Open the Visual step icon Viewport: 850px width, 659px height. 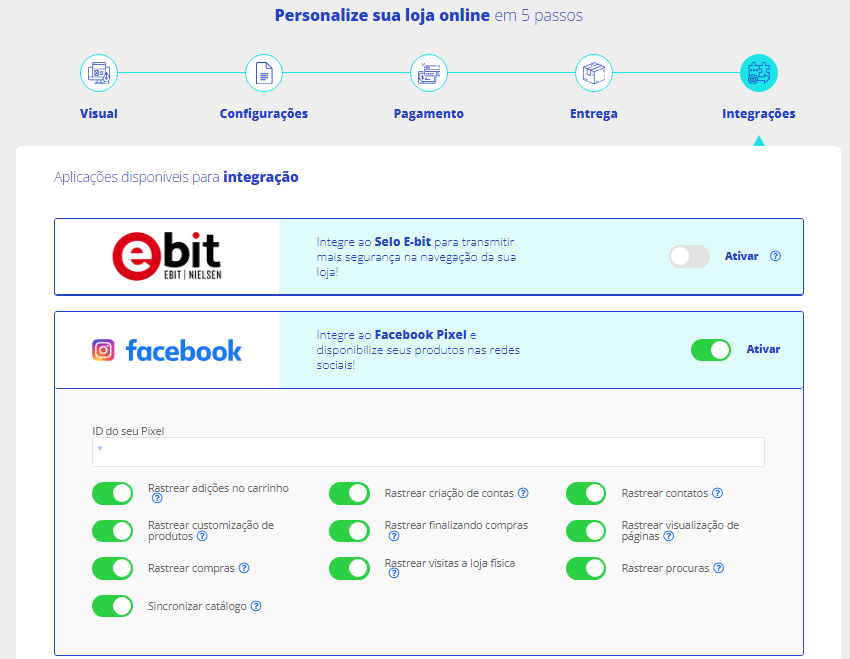point(99,73)
